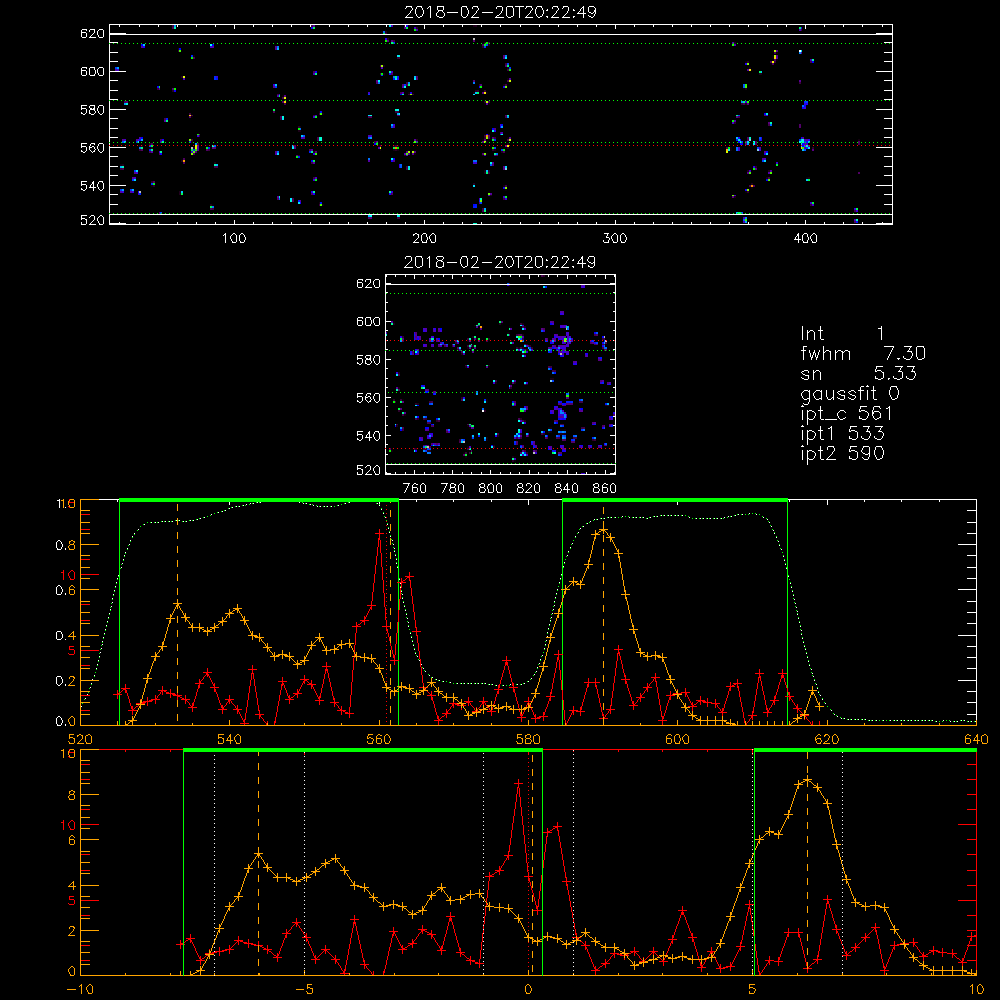The image size is (1000, 1000).
Task: Click the top wide scatter image panel
Action: tap(501, 124)
